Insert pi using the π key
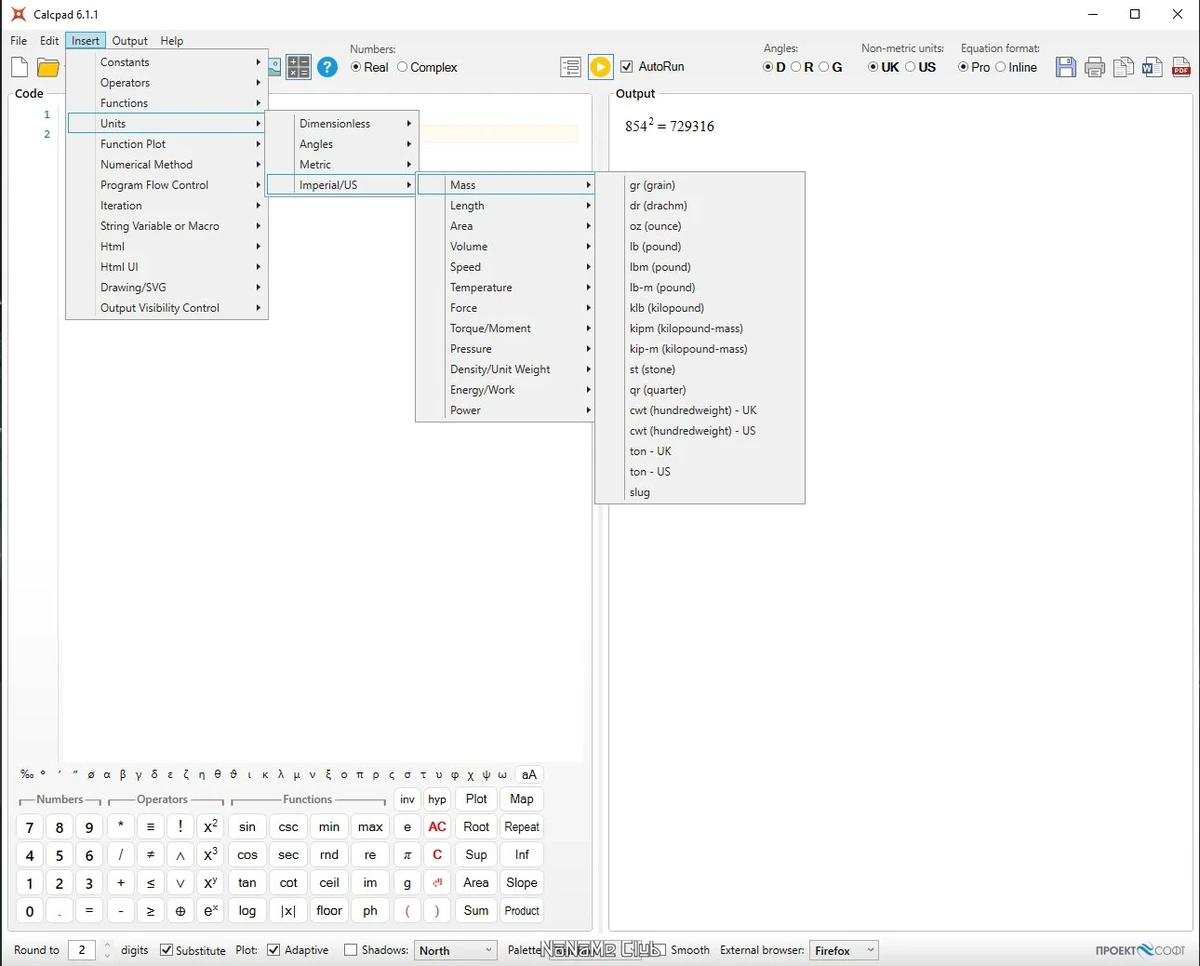Screen dimensions: 1200x966 pyautogui.click(x=407, y=855)
